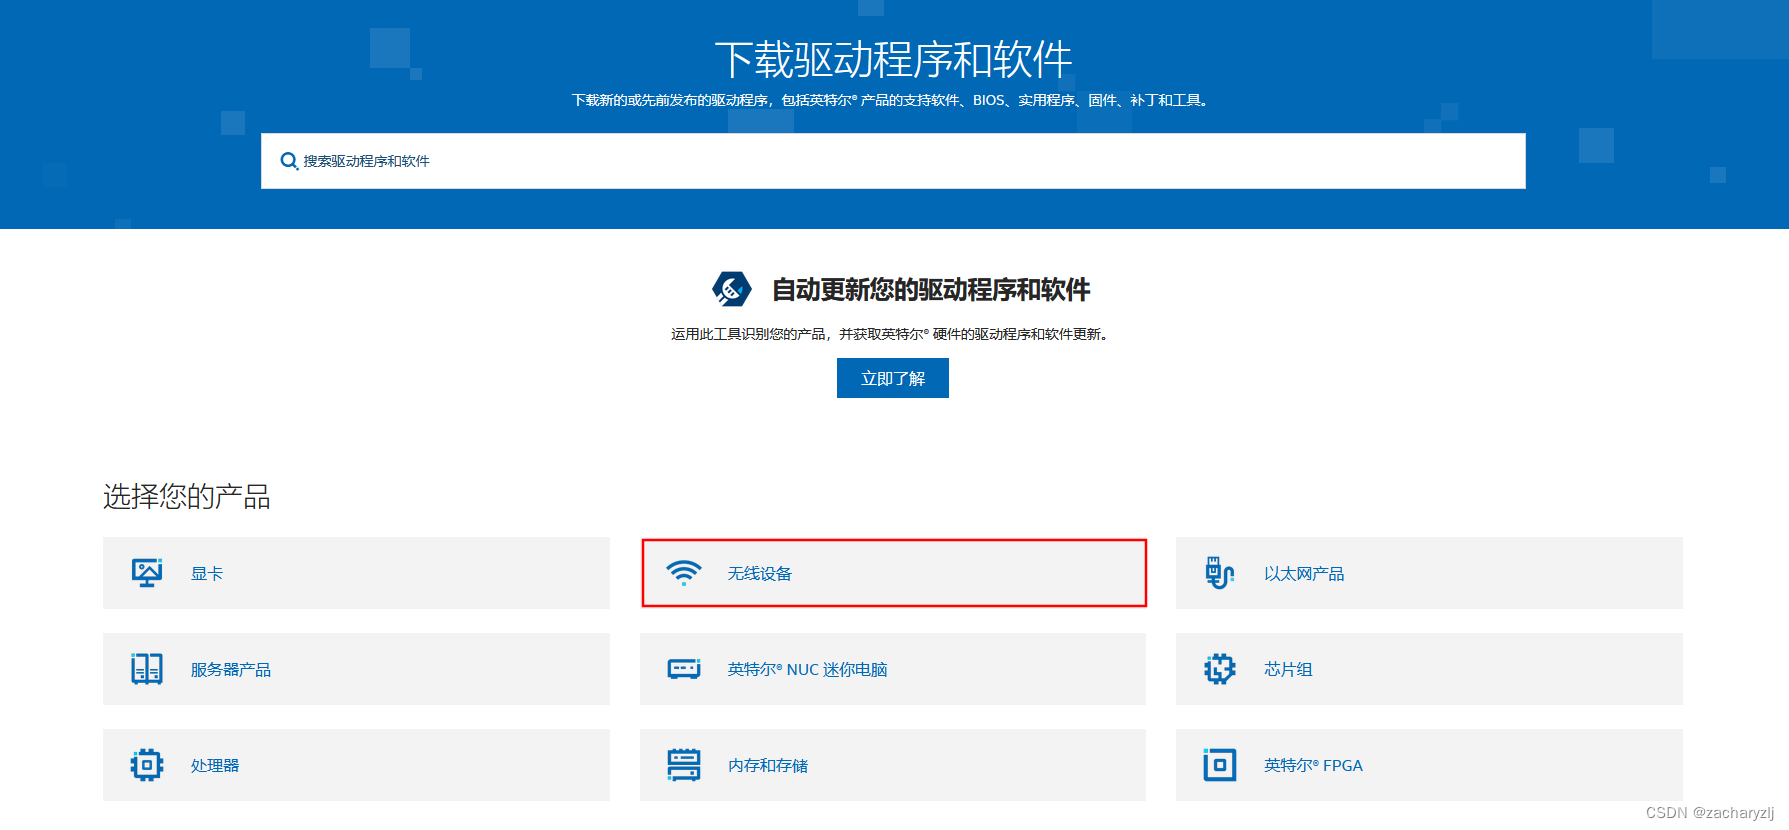Click the search magnifier icon

click(289, 161)
